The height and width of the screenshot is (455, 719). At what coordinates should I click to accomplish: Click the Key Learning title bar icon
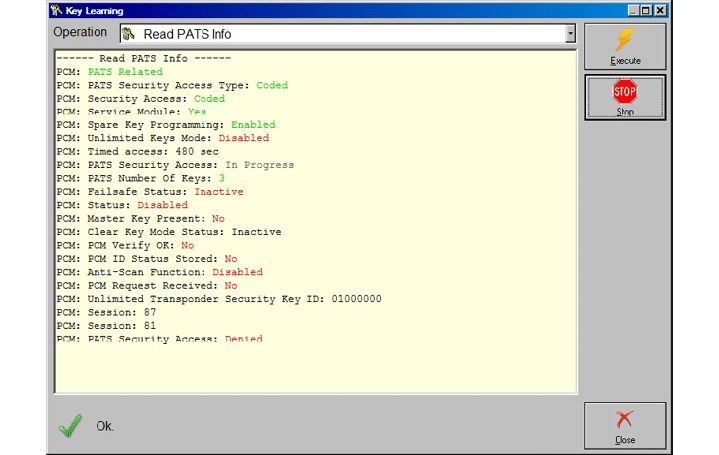pyautogui.click(x=56, y=10)
